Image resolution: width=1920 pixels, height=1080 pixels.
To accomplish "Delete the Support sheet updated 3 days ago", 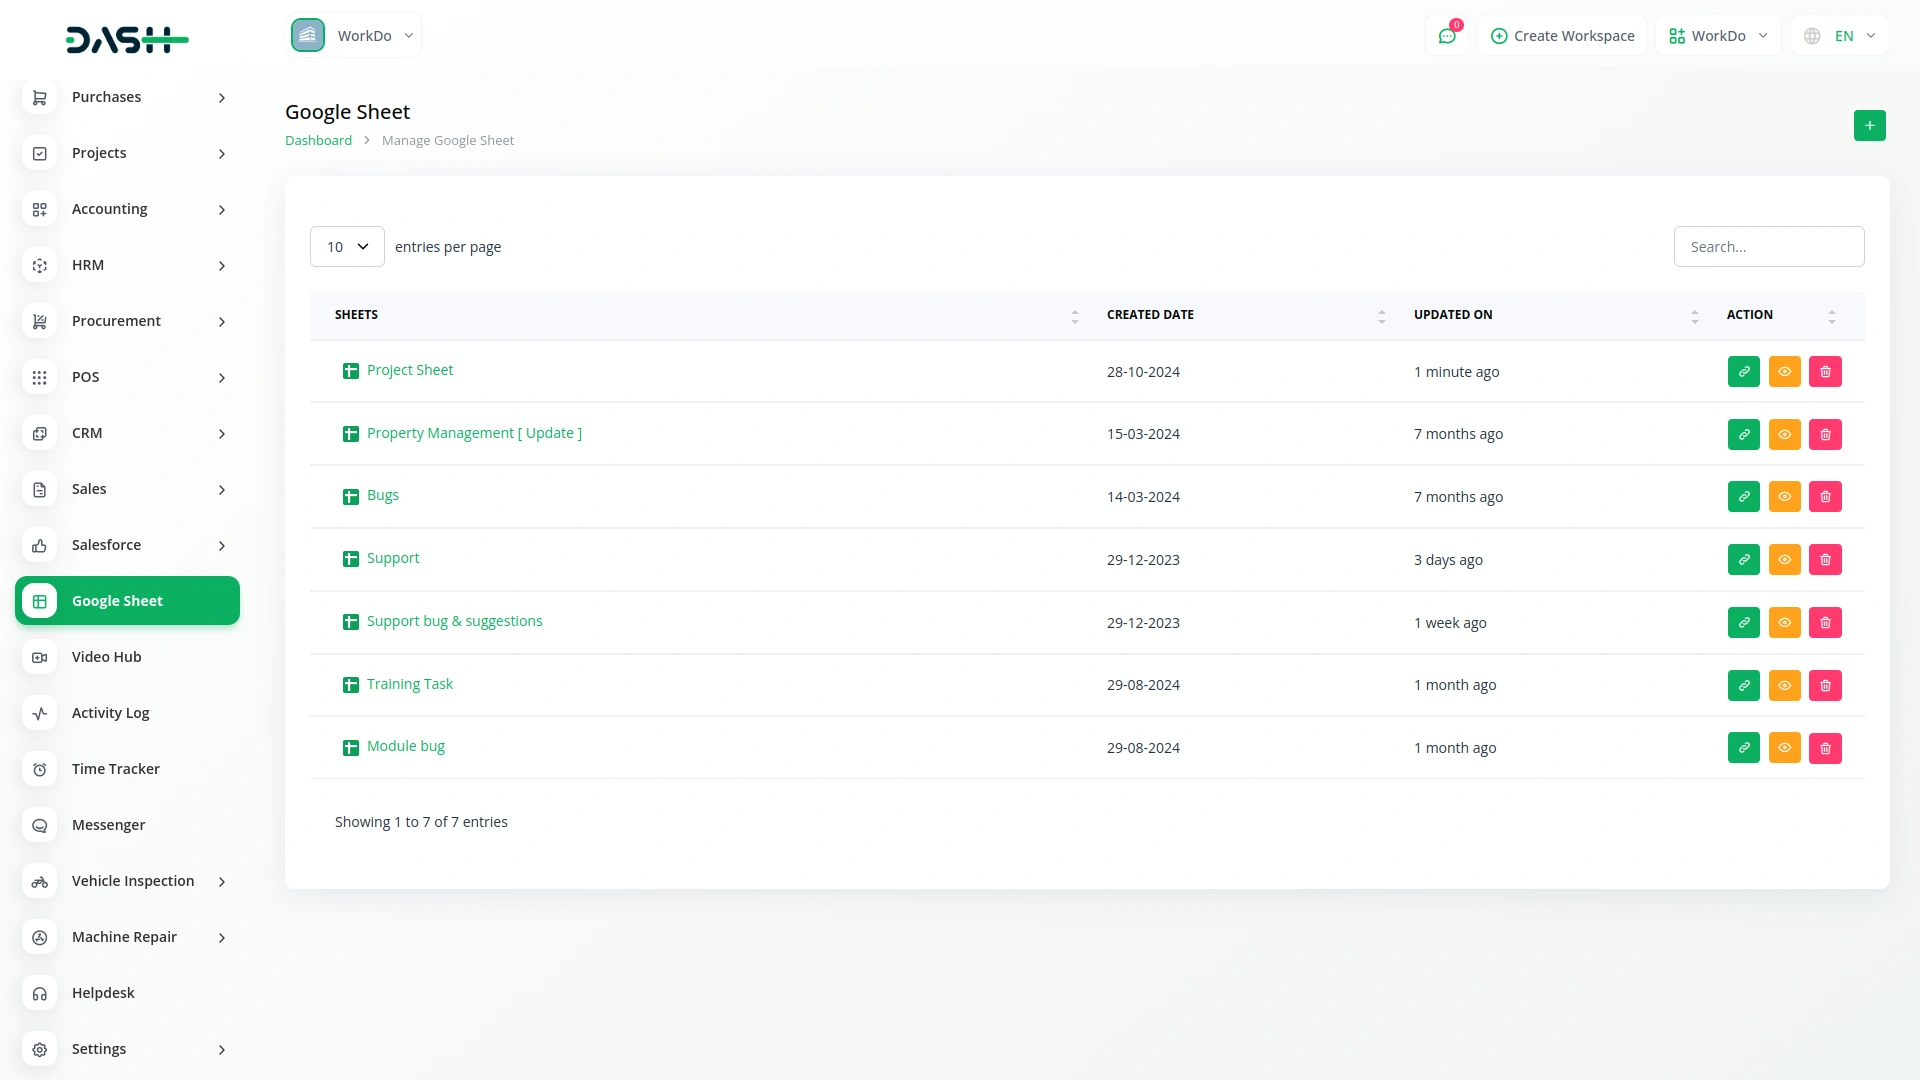I will 1826,560.
